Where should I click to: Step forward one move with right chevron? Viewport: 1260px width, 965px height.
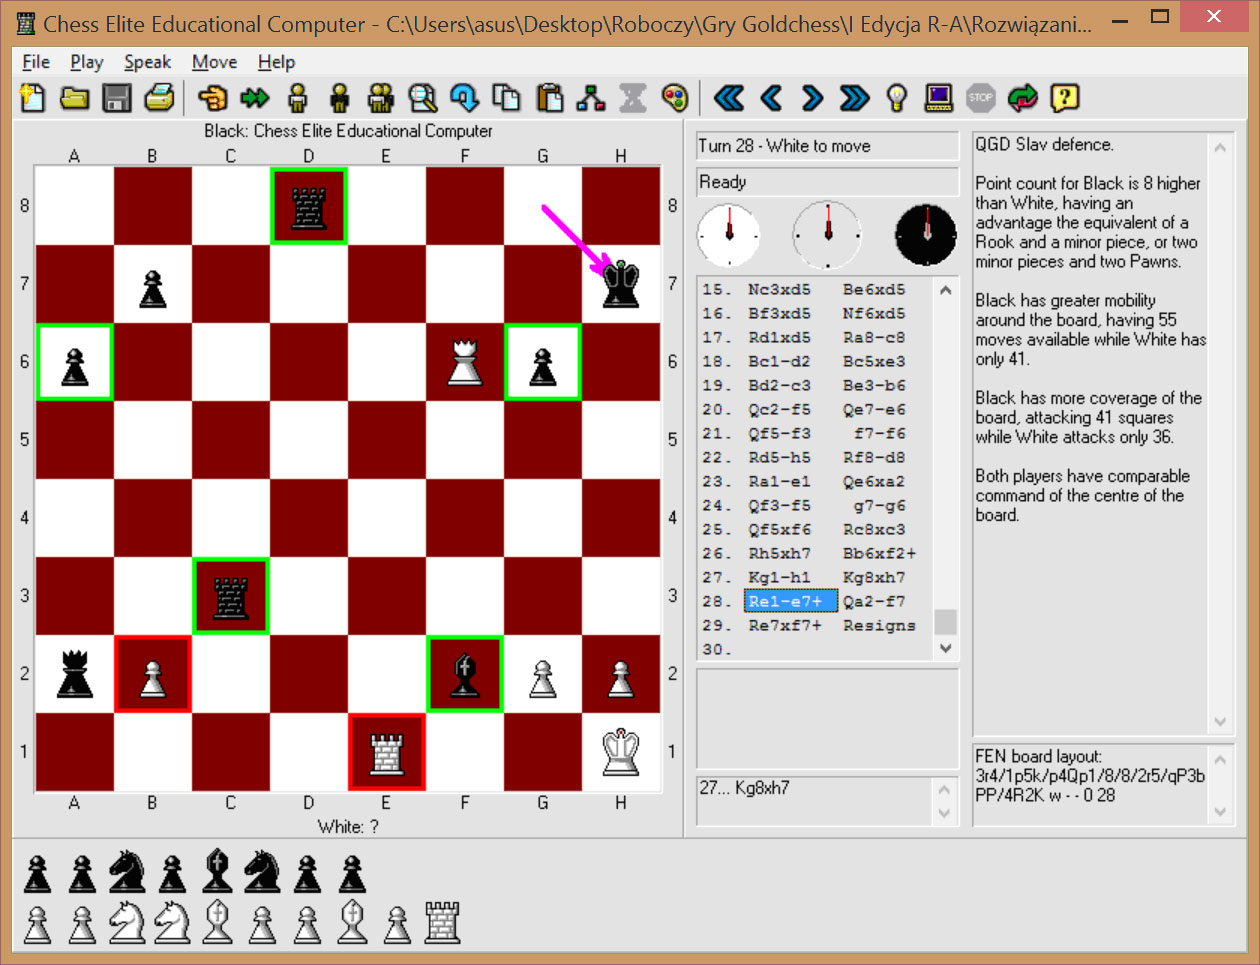[813, 98]
